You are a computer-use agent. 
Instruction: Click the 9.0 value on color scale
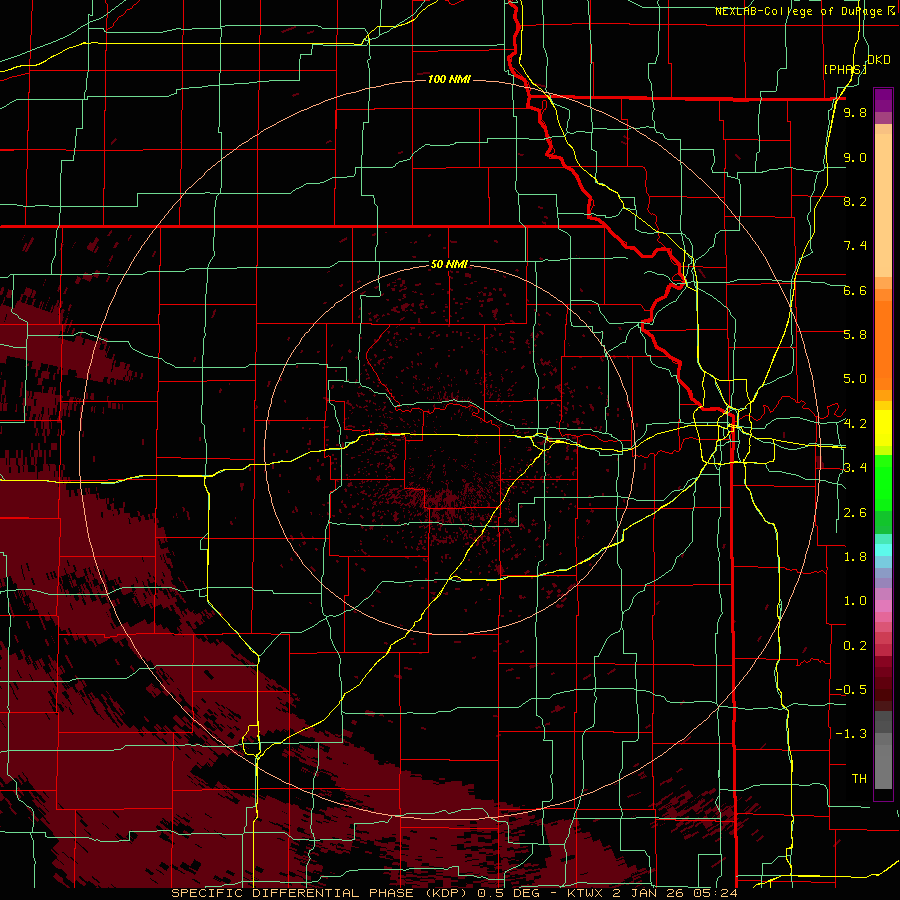[855, 157]
